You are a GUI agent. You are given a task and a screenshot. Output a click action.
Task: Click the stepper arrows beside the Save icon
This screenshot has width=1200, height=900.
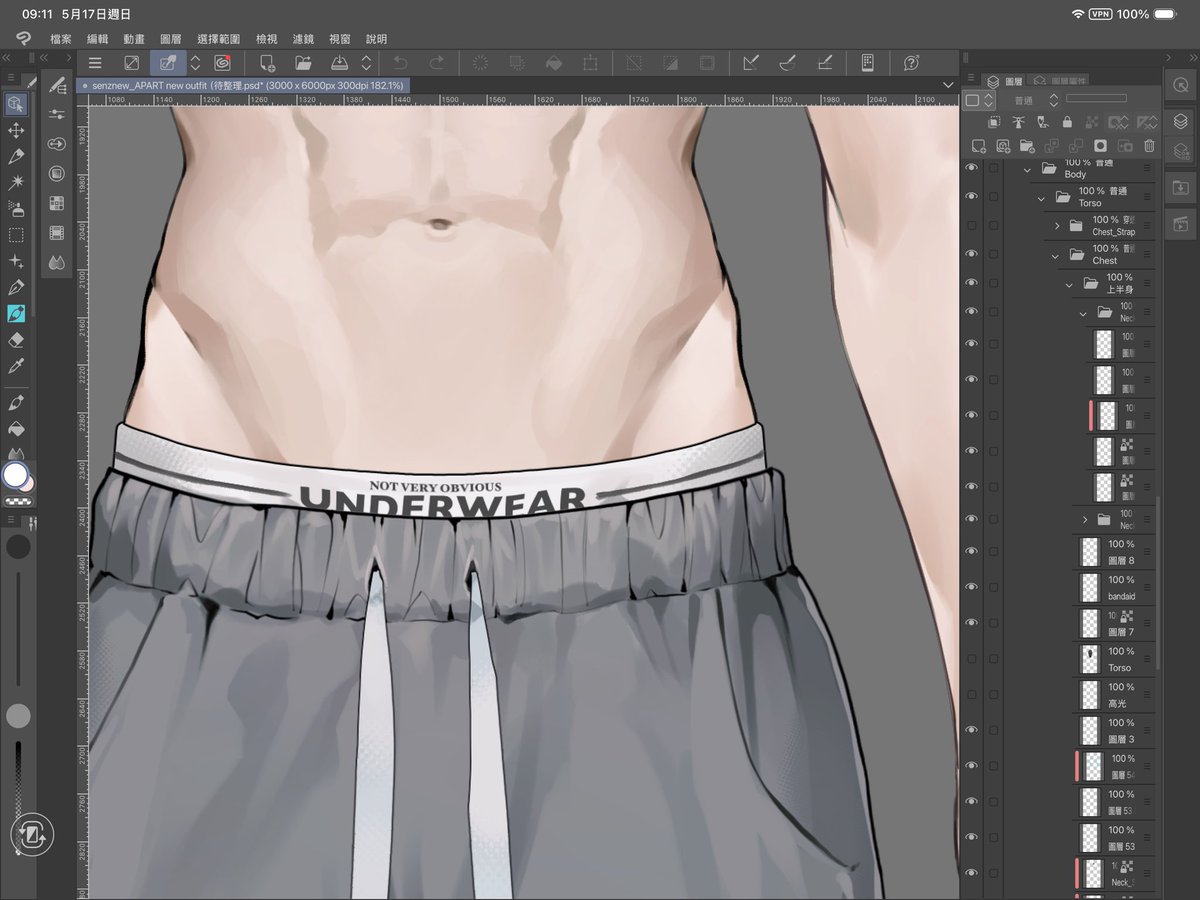point(366,63)
